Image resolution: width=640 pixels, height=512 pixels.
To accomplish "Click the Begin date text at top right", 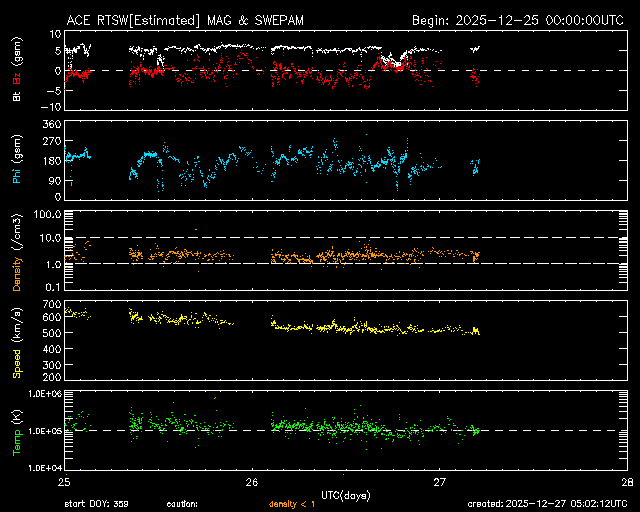I will point(519,19).
